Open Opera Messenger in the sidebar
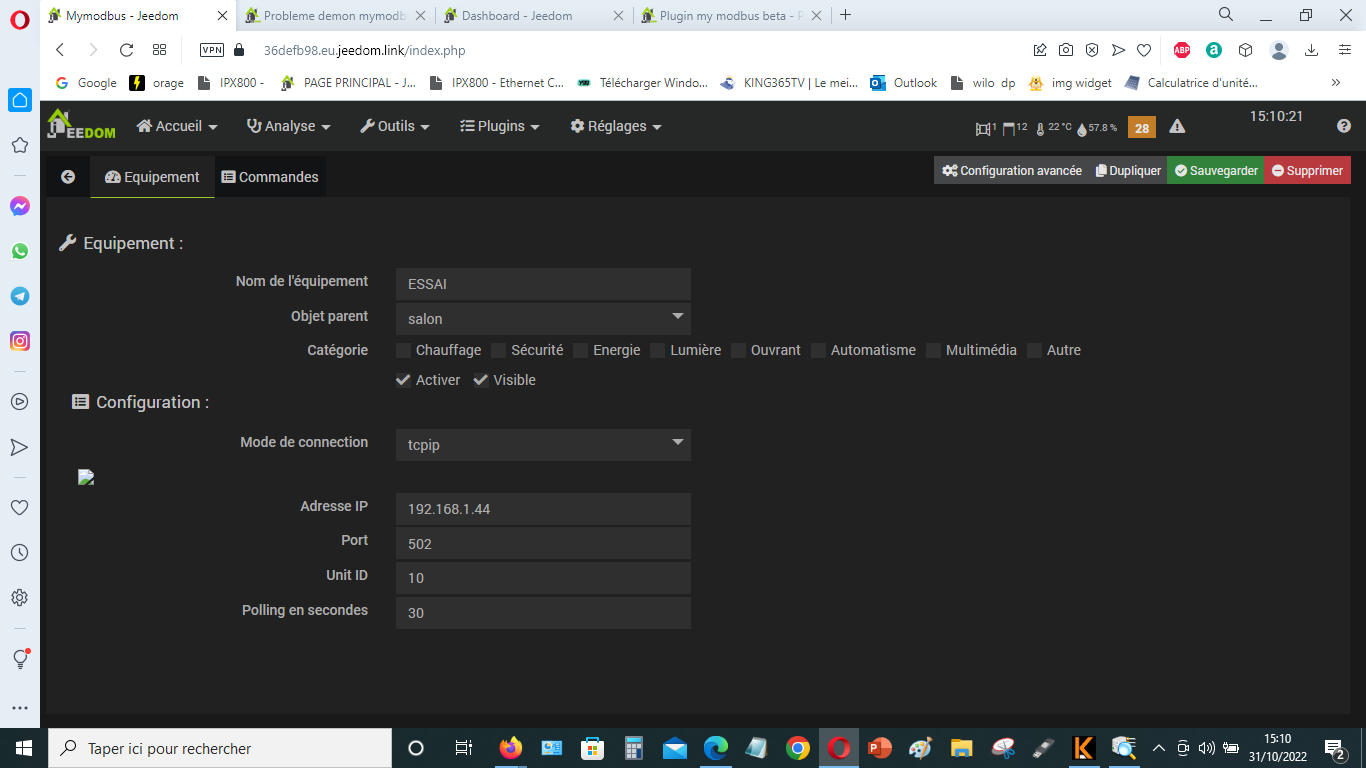The width and height of the screenshot is (1366, 768). pyautogui.click(x=19, y=206)
